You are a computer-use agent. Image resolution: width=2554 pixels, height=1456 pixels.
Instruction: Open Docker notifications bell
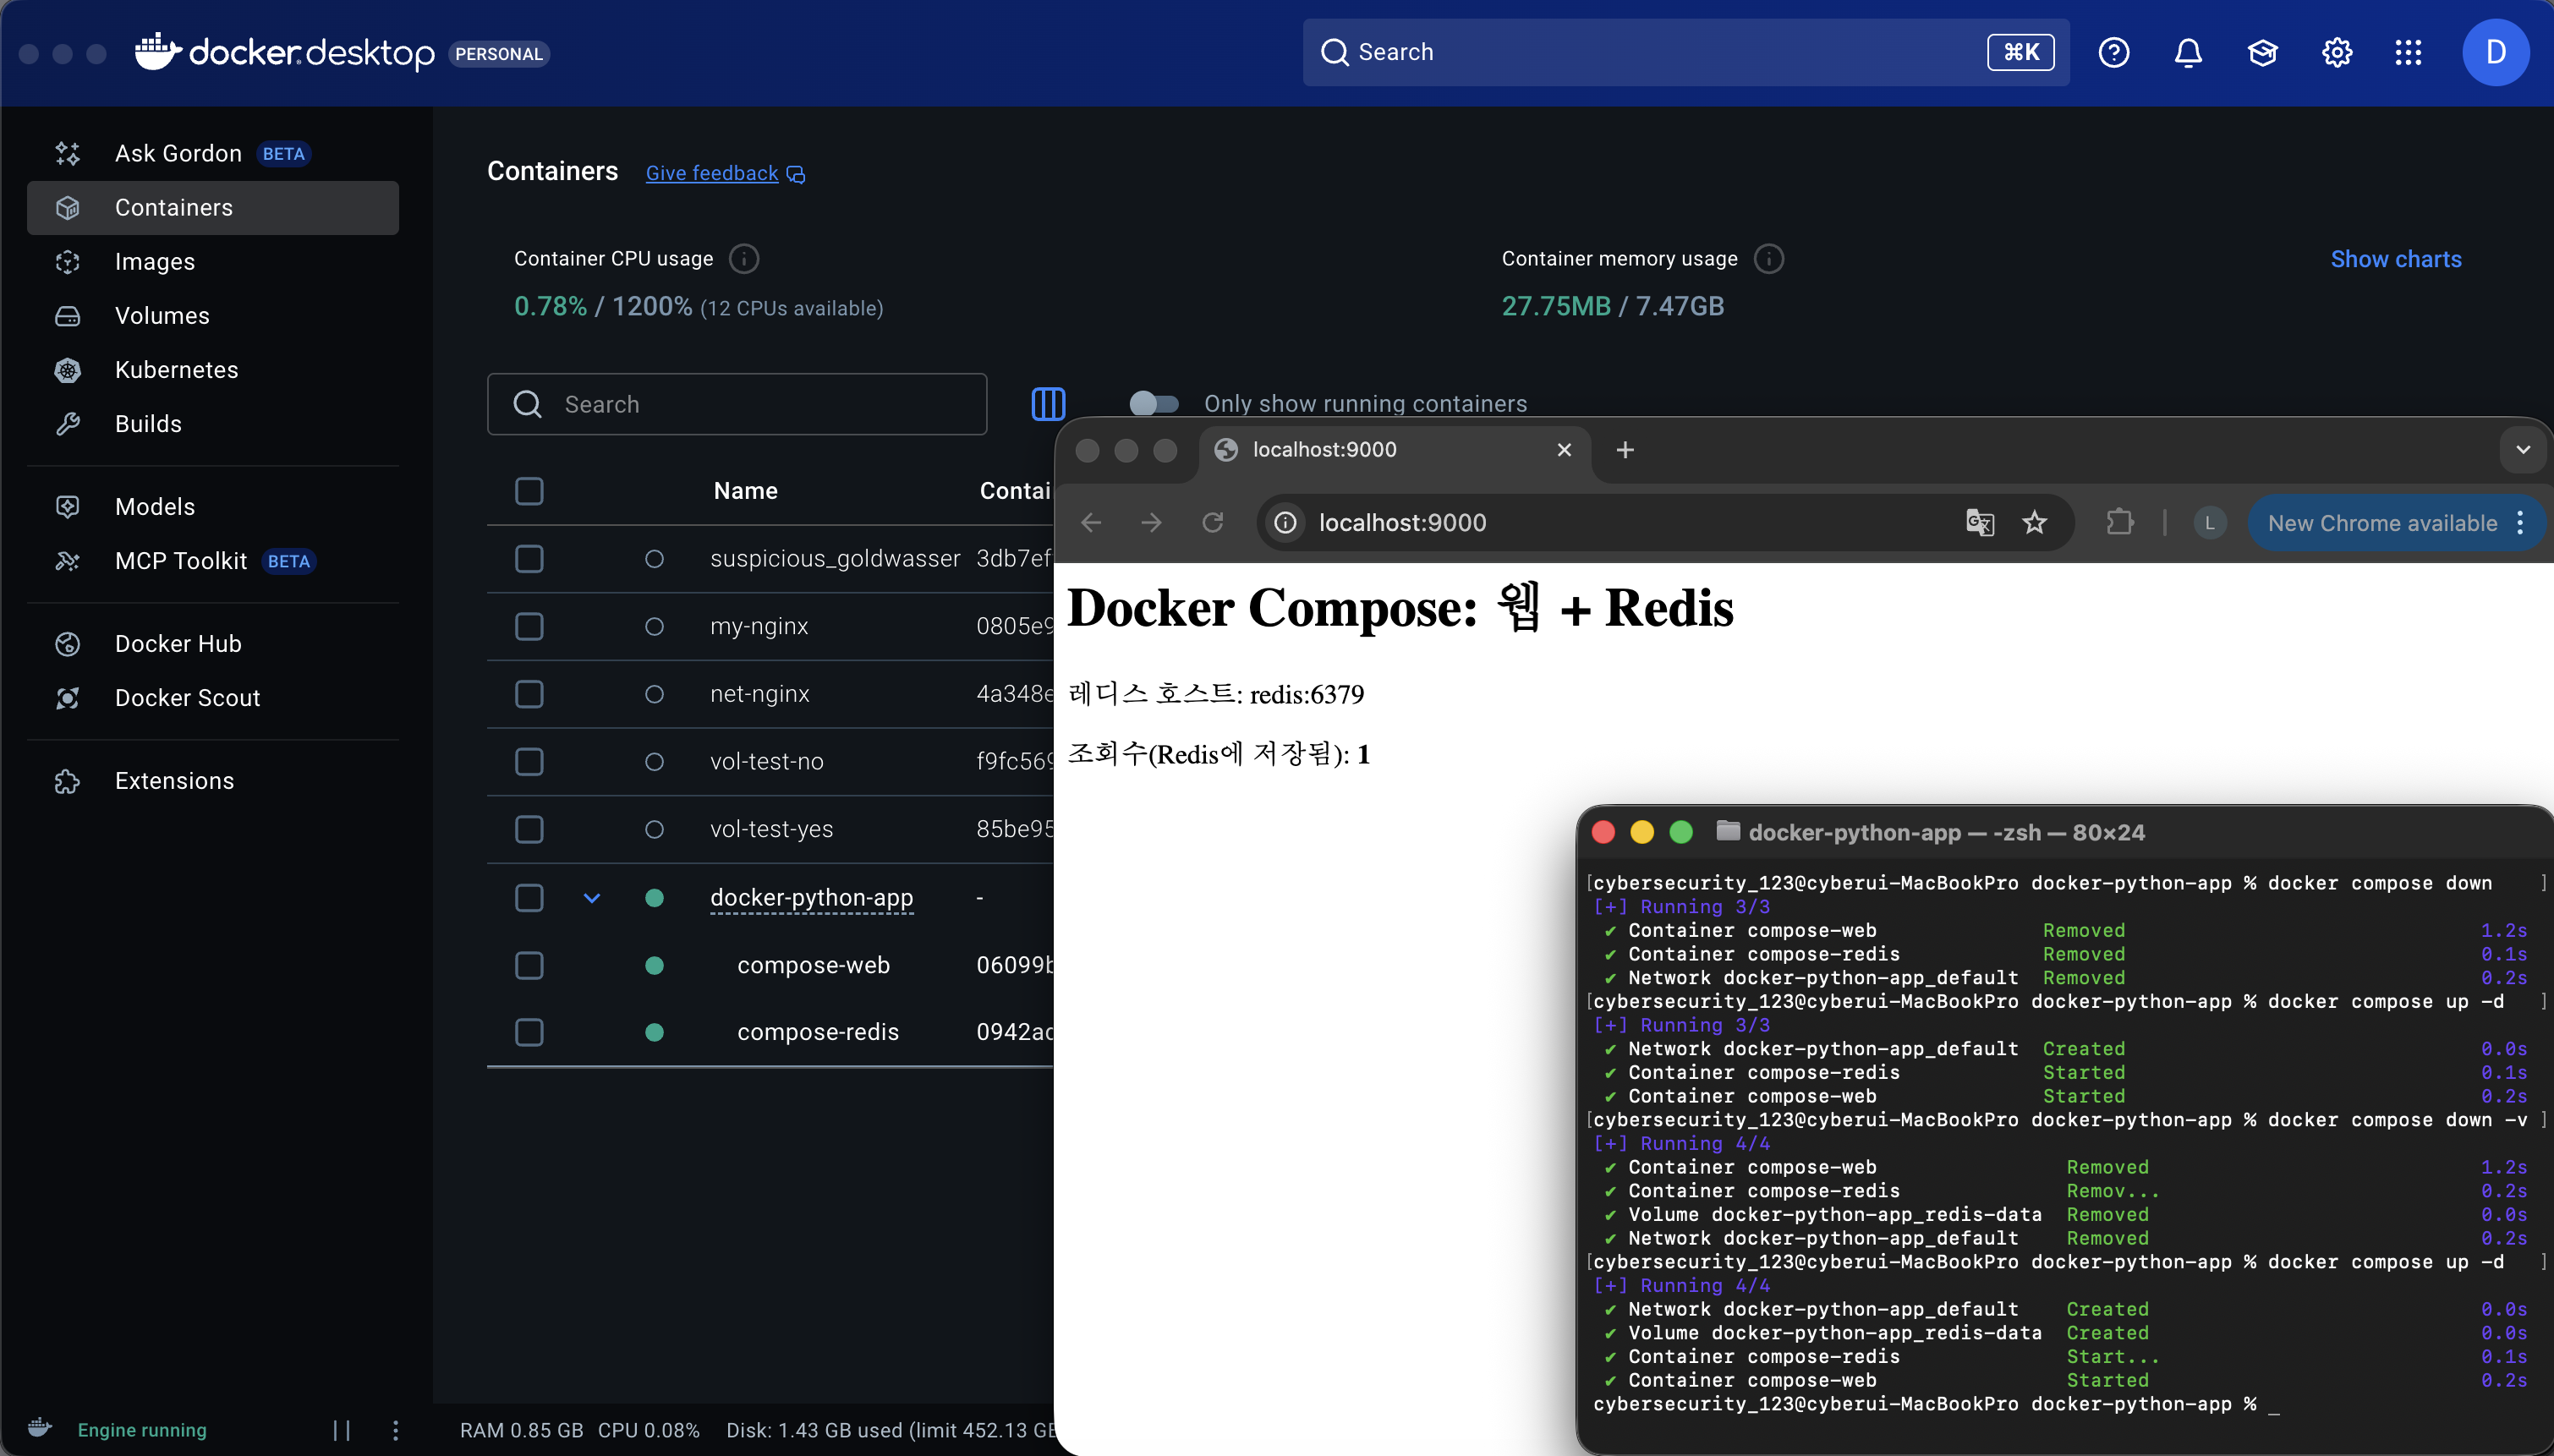coord(2188,52)
